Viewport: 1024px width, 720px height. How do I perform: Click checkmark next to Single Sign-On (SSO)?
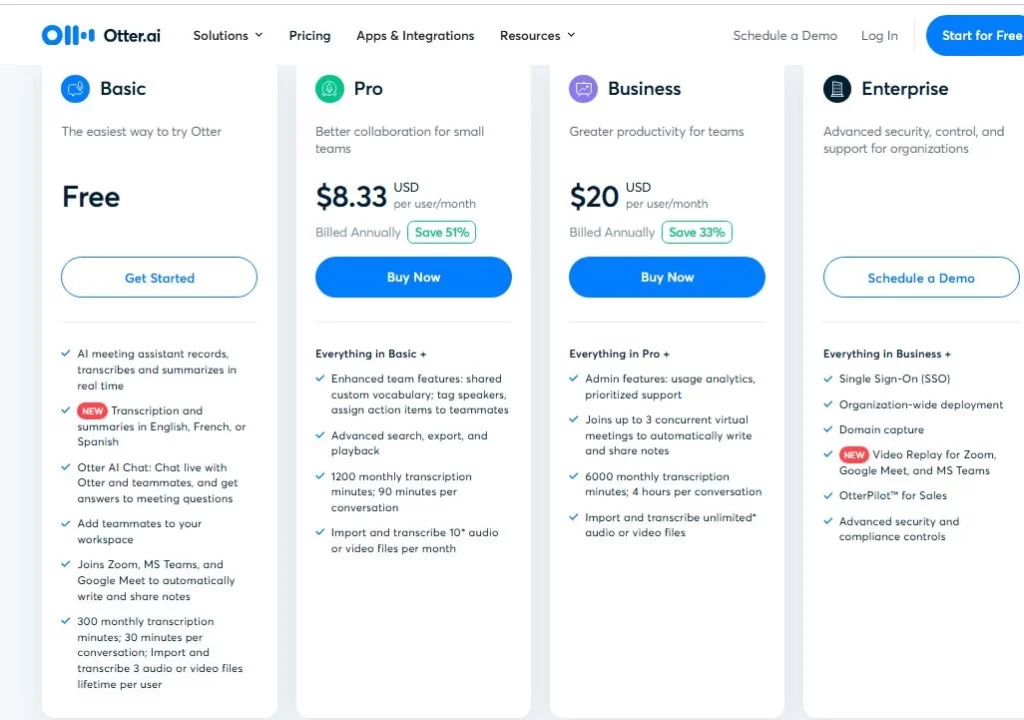828,379
